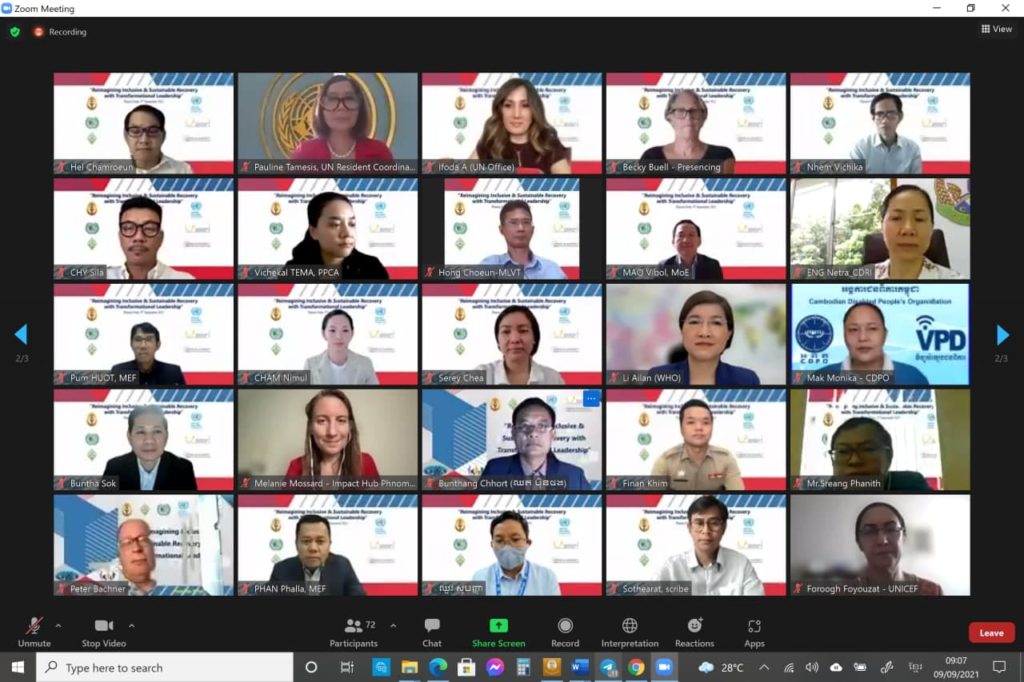Open the Participants panel
This screenshot has width=1024, height=682.
point(353,632)
